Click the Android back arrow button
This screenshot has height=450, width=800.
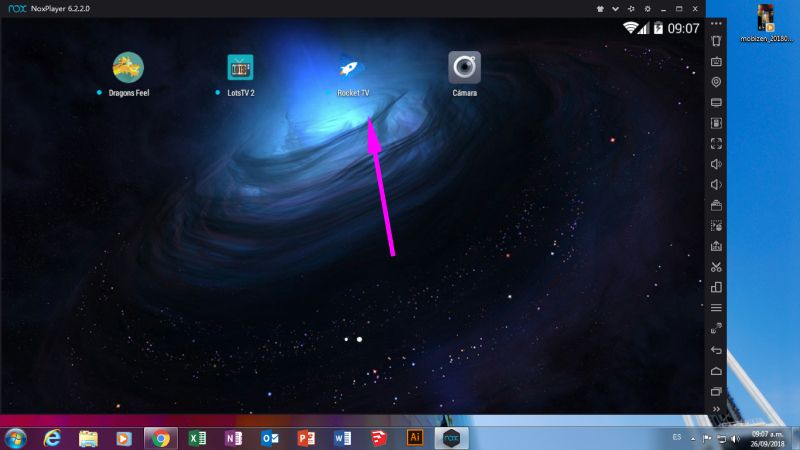[716, 350]
